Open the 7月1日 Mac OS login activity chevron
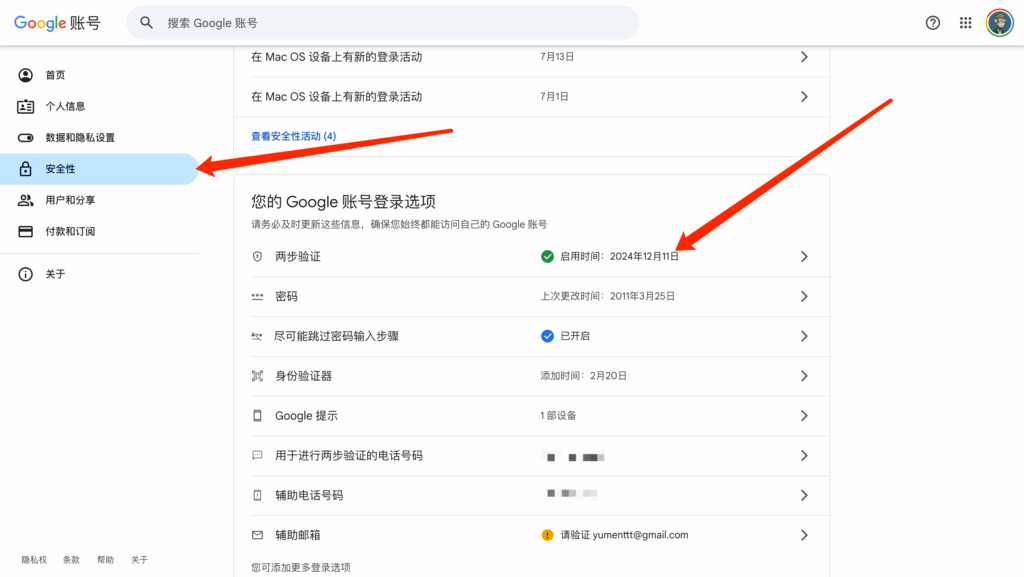The width and height of the screenshot is (1024, 577). (x=804, y=97)
